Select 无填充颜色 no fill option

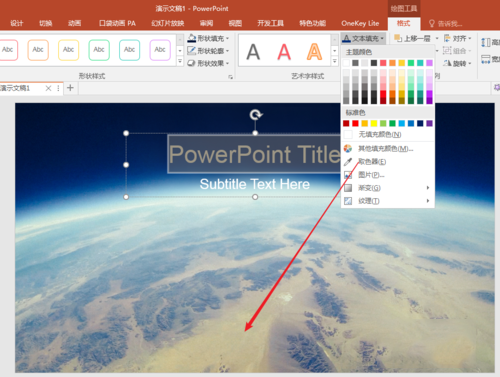click(379, 135)
